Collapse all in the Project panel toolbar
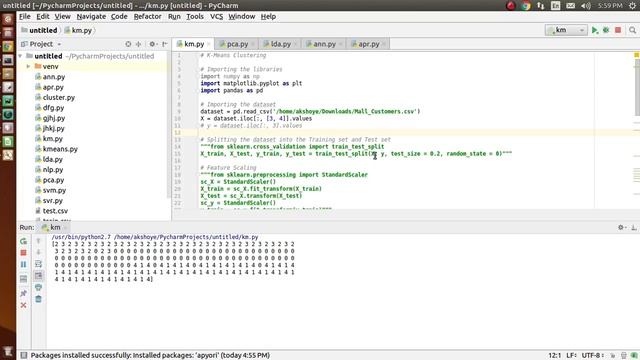This screenshot has width=640, height=360. tap(138, 44)
